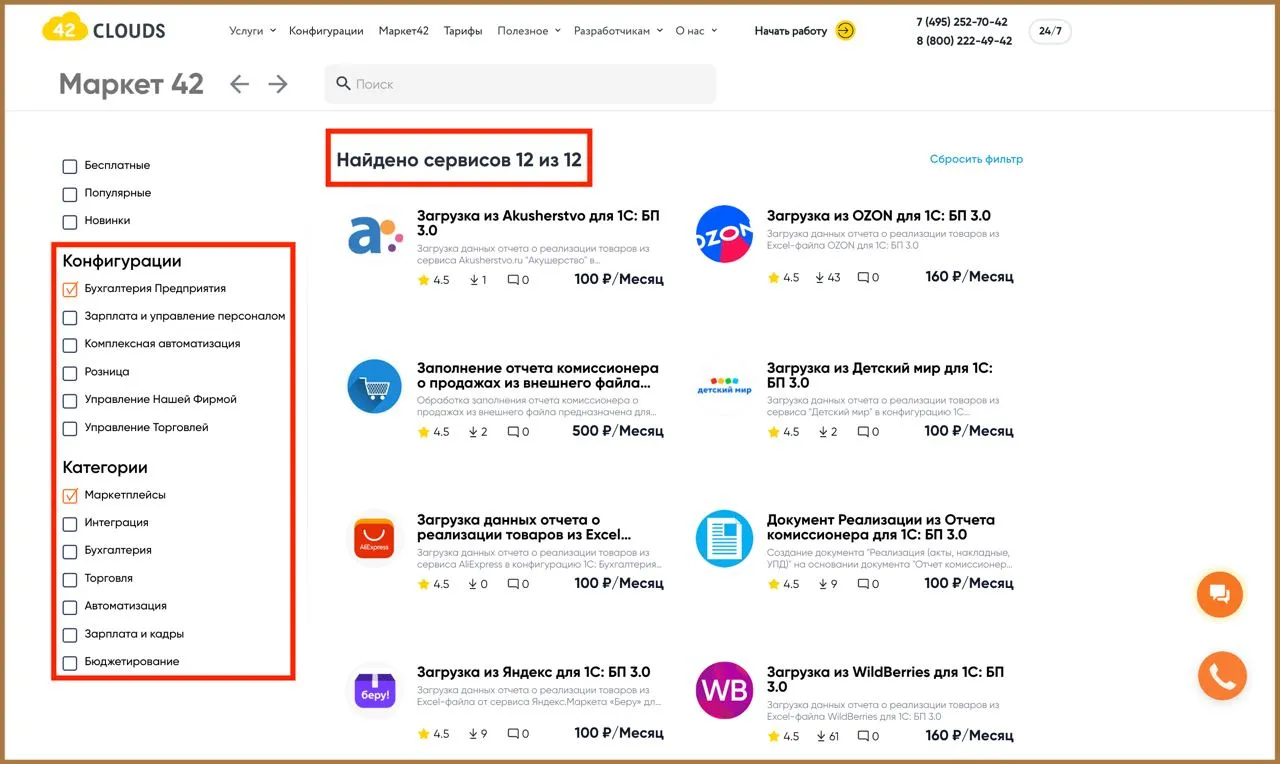Click the WildBerries WB logo
This screenshot has height=764, width=1280.
click(724, 691)
